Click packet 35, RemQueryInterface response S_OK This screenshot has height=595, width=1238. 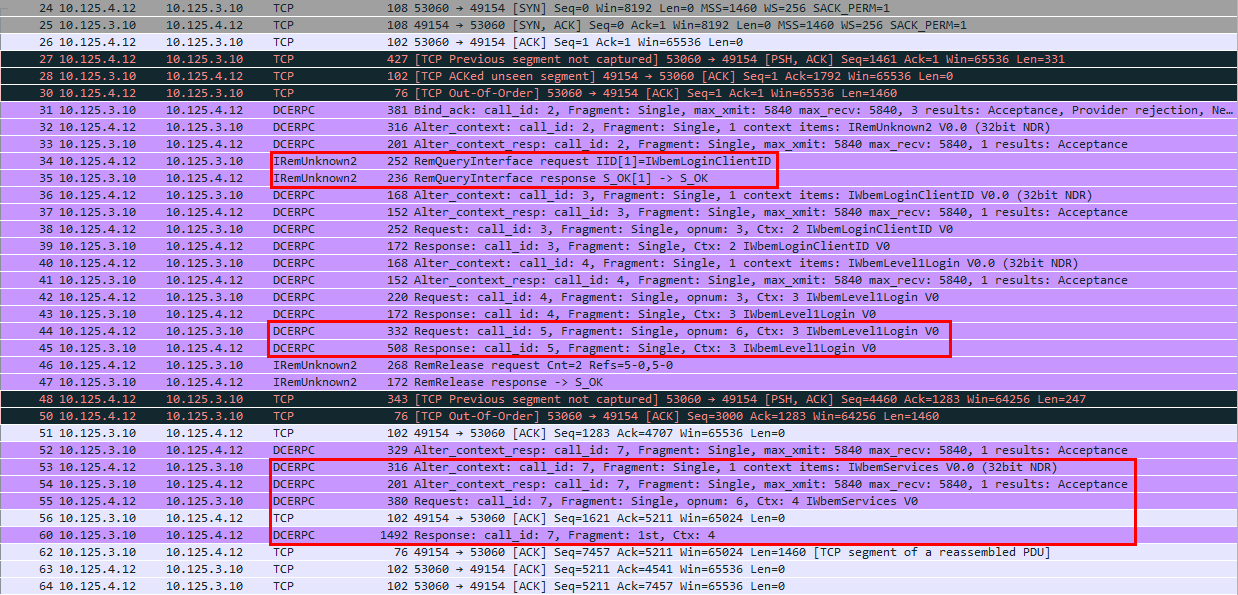point(600,178)
